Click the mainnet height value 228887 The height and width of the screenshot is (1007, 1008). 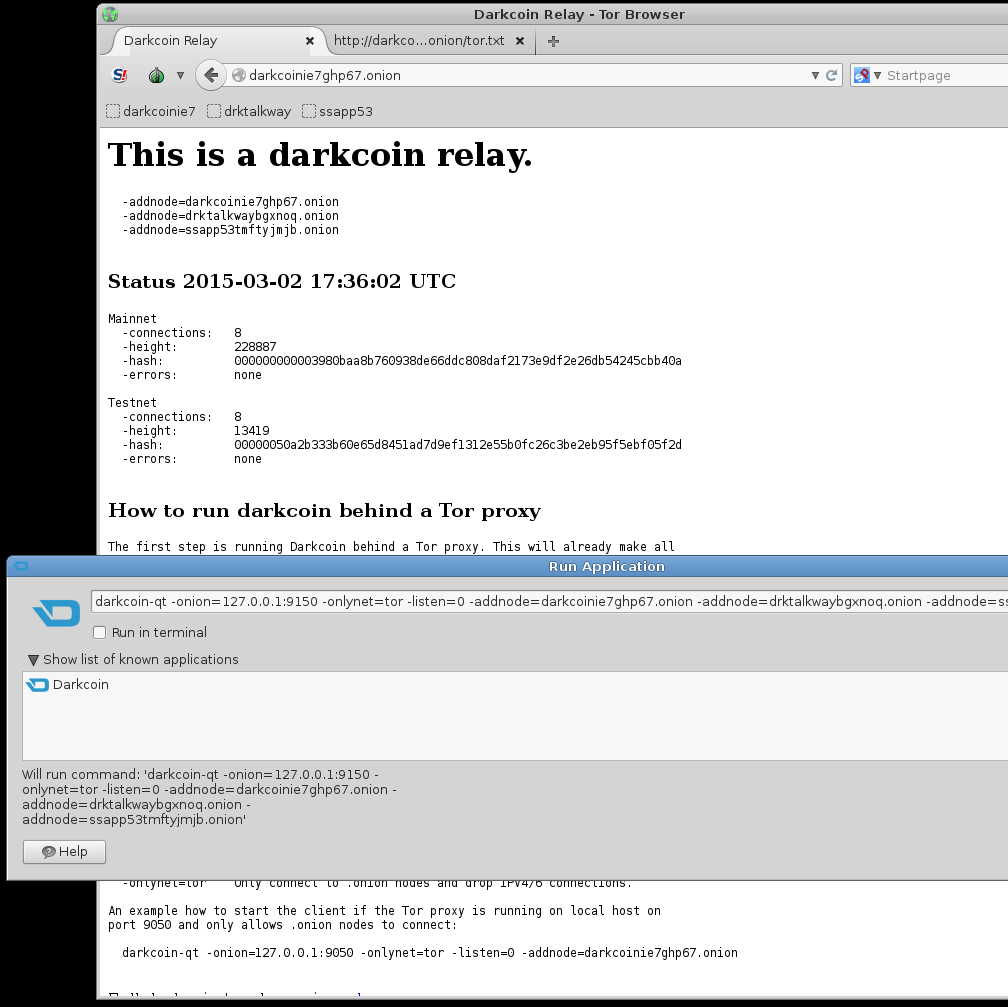coord(255,347)
